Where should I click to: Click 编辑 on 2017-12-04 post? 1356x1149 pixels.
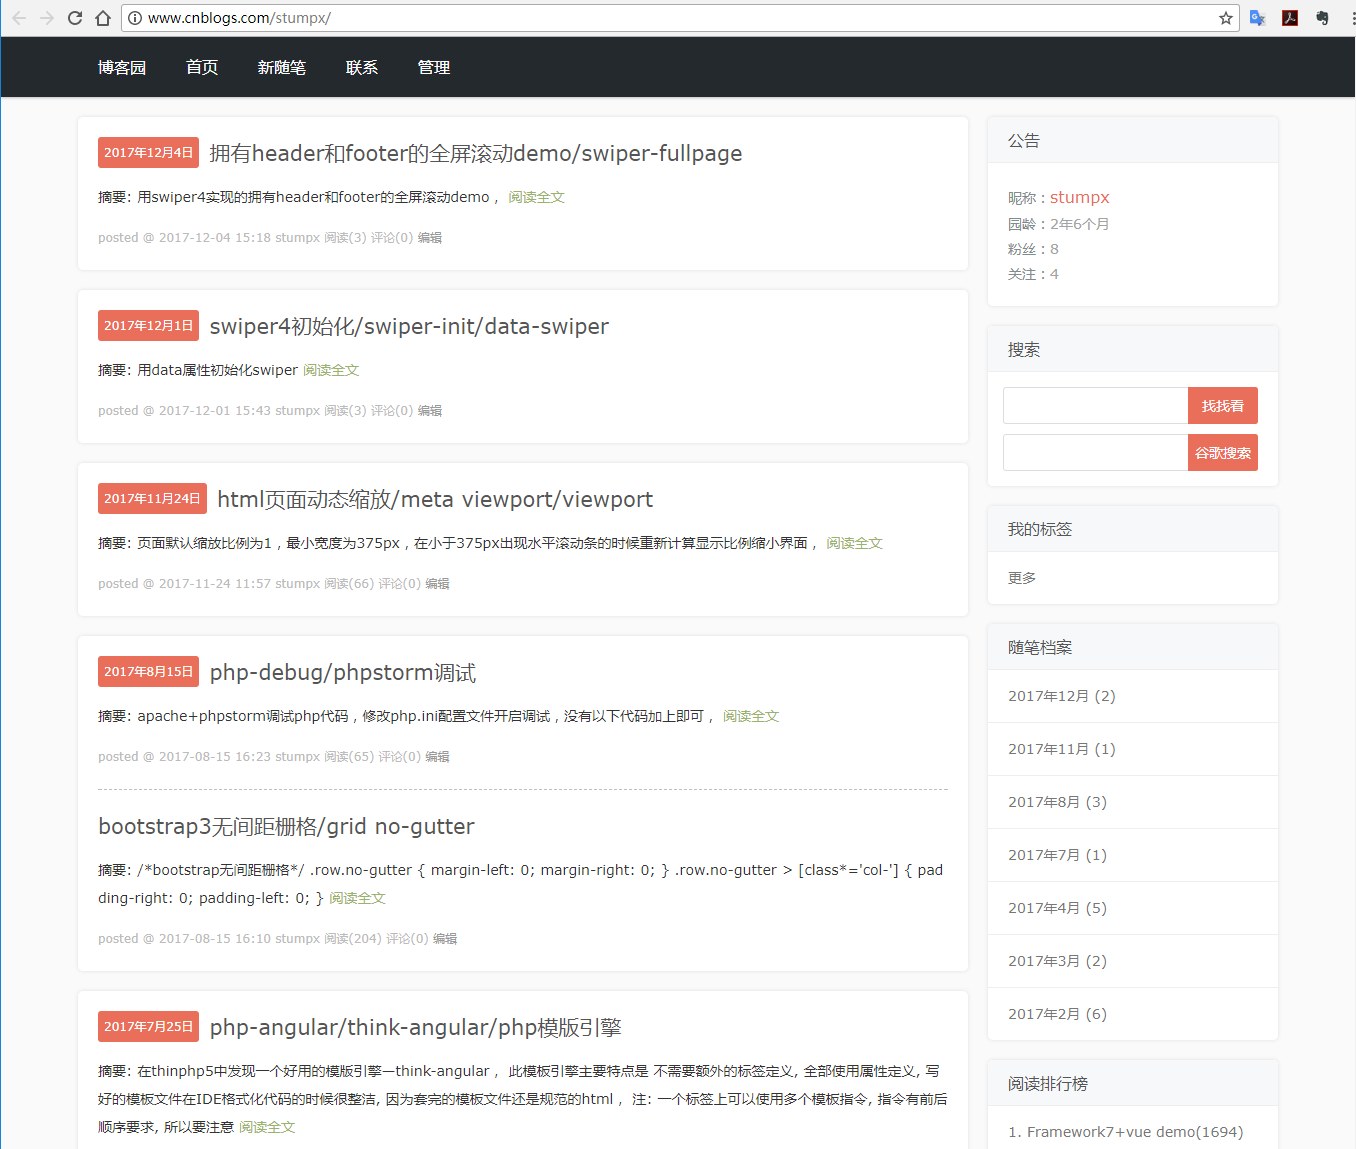[x=430, y=238]
